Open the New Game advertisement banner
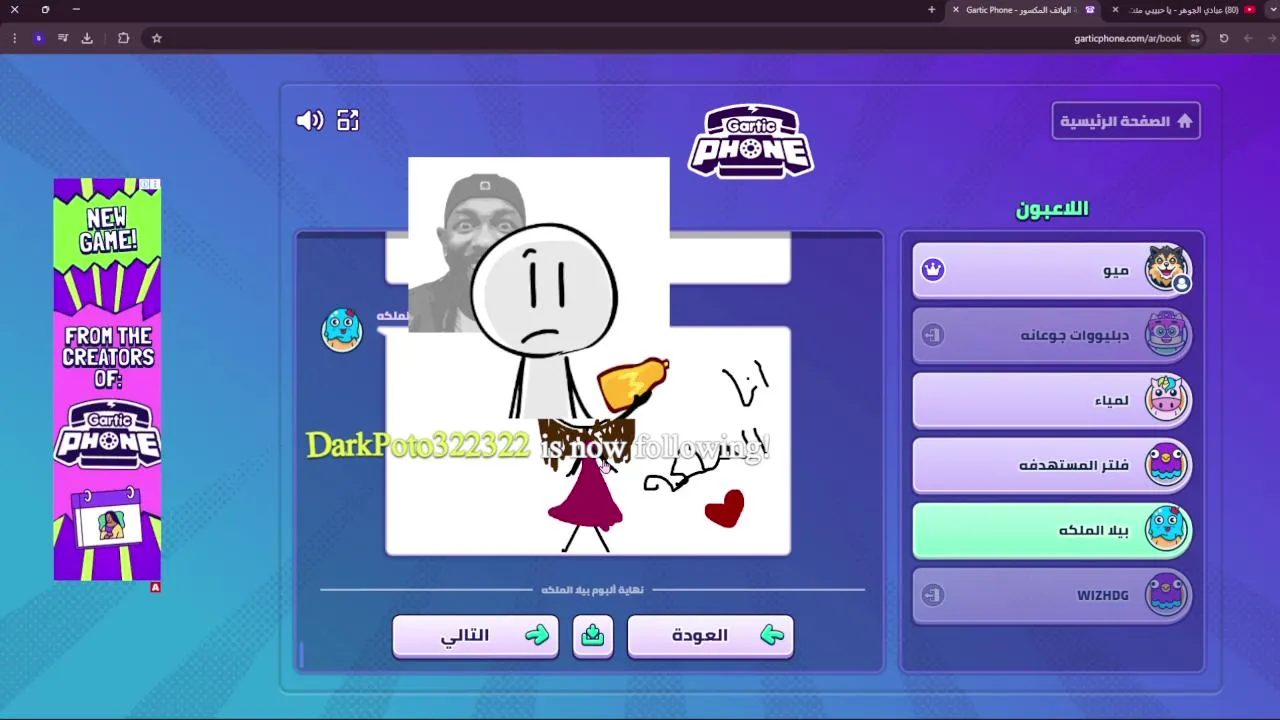1280x720 pixels. [x=107, y=380]
